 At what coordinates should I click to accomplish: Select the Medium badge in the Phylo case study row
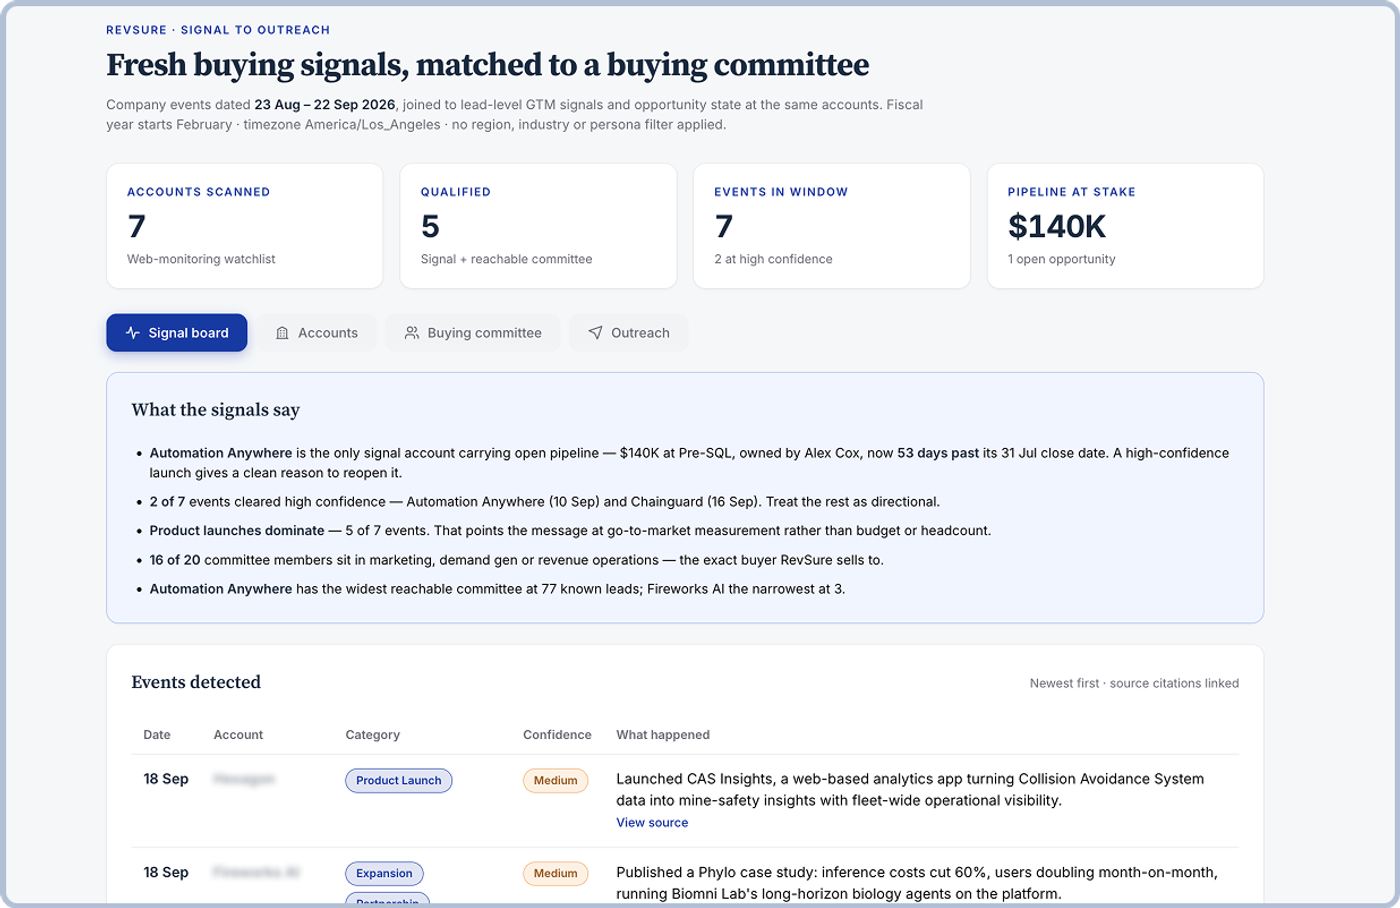tap(555, 873)
